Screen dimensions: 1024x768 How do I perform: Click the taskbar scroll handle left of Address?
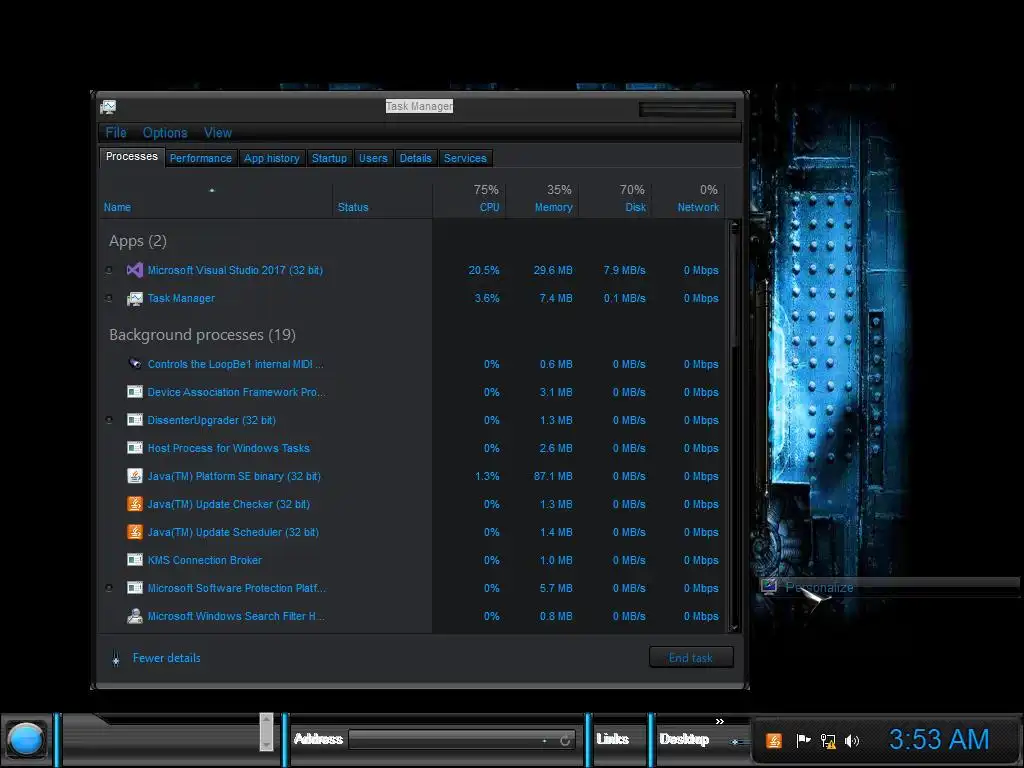pyautogui.click(x=266, y=733)
